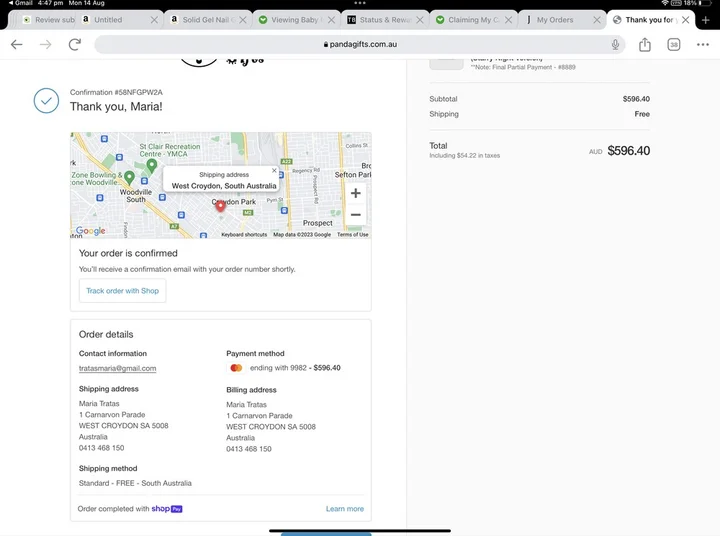Viewport: 720px width, 536px height.
Task: Switch to the My Orders tab
Action: click(x=555, y=20)
